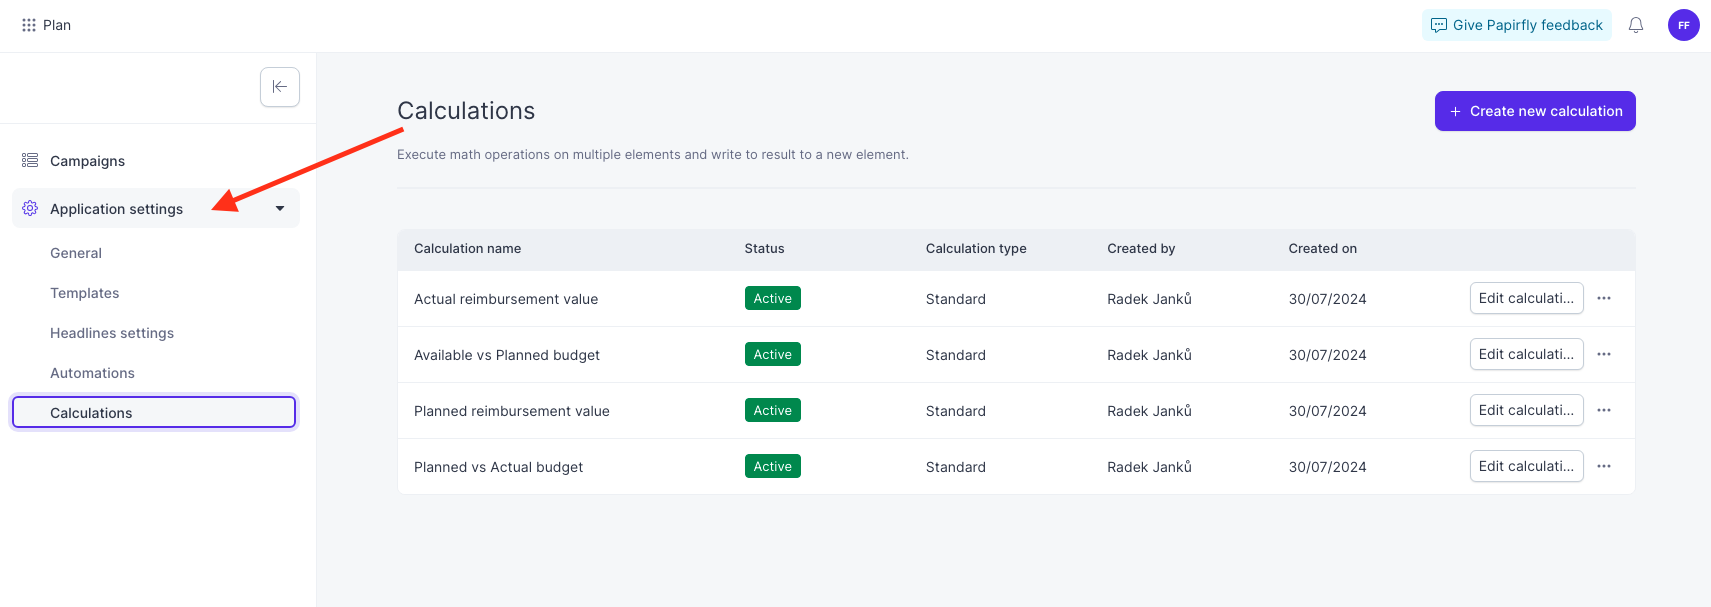This screenshot has width=1711, height=607.
Task: Collapse Application settings dropdown arrow
Action: [280, 208]
